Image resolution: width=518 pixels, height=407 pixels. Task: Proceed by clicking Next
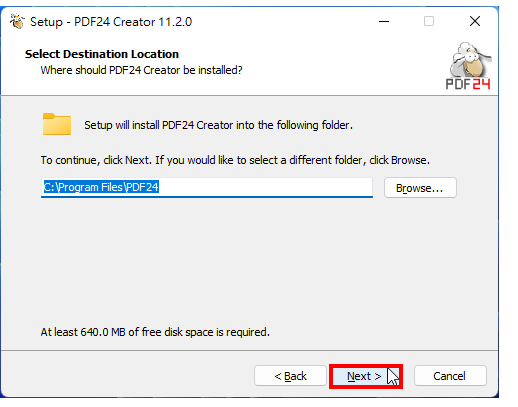pos(364,376)
